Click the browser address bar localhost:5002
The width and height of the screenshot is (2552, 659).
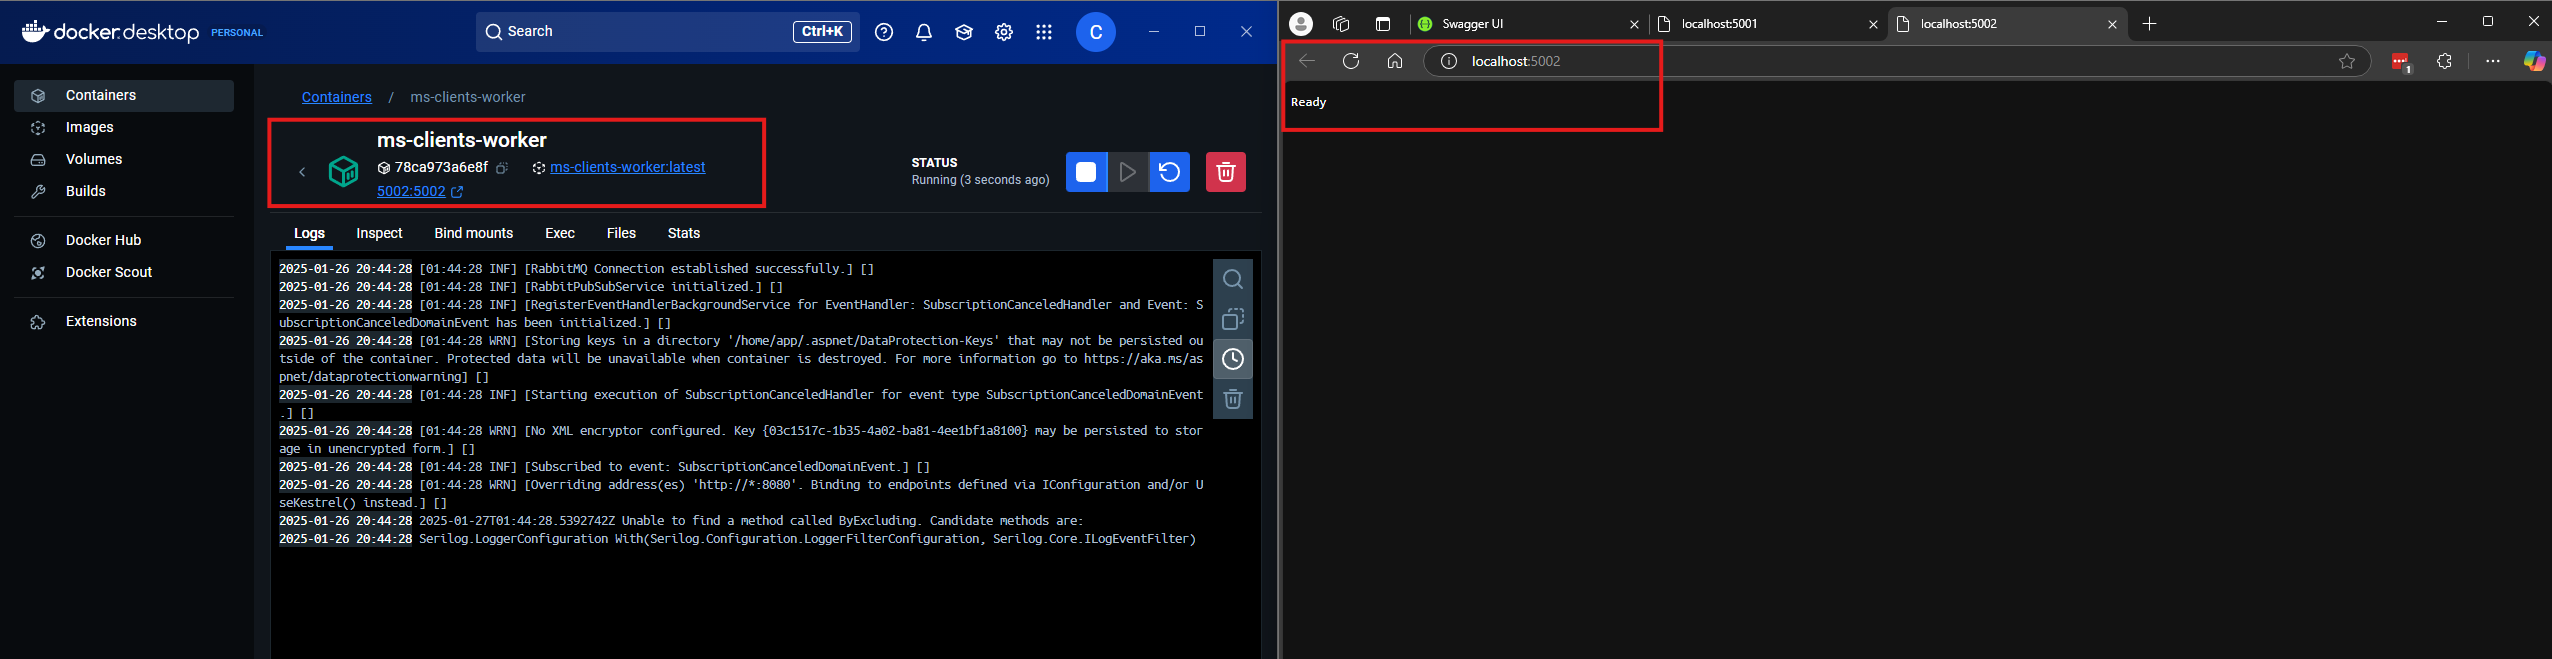(1897, 61)
